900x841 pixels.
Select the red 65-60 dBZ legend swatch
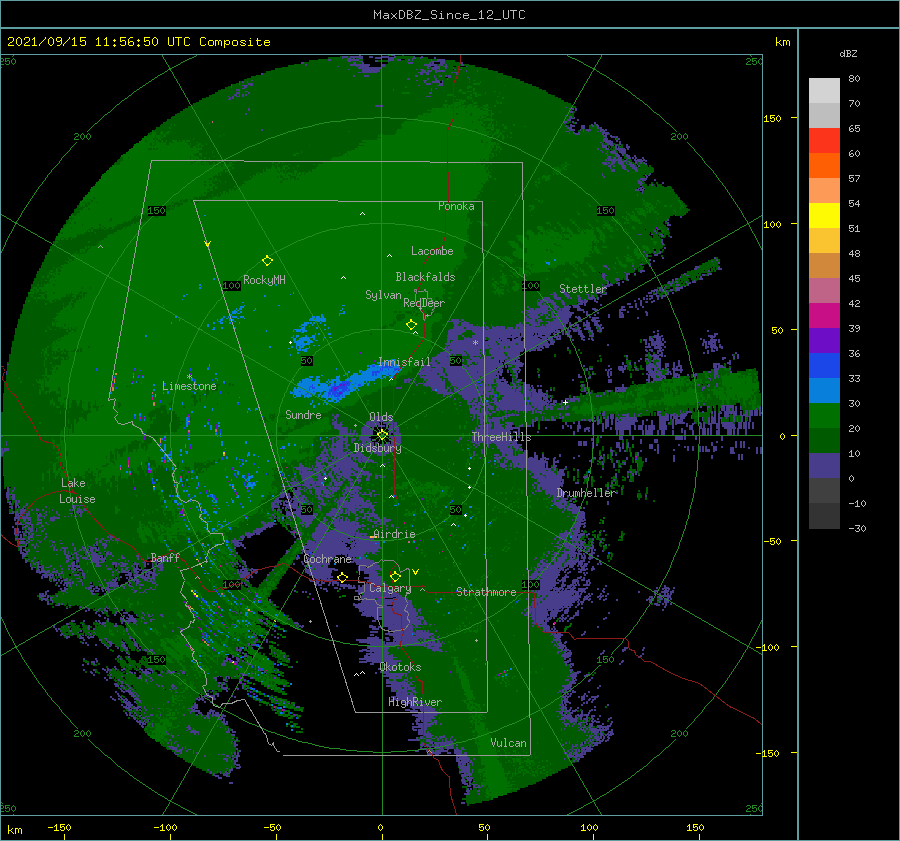[x=824, y=141]
